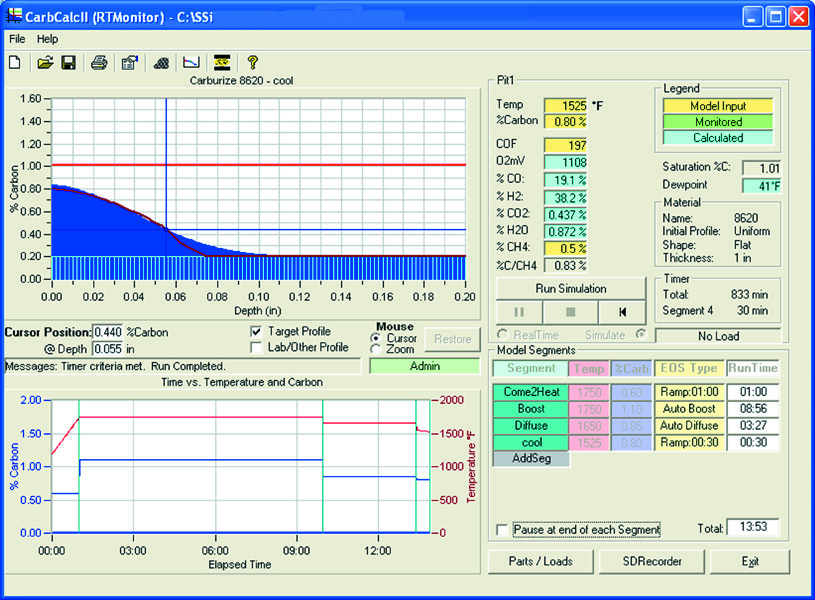Reset simulation with the rewind-to-start button
The width and height of the screenshot is (815, 600).
point(622,312)
